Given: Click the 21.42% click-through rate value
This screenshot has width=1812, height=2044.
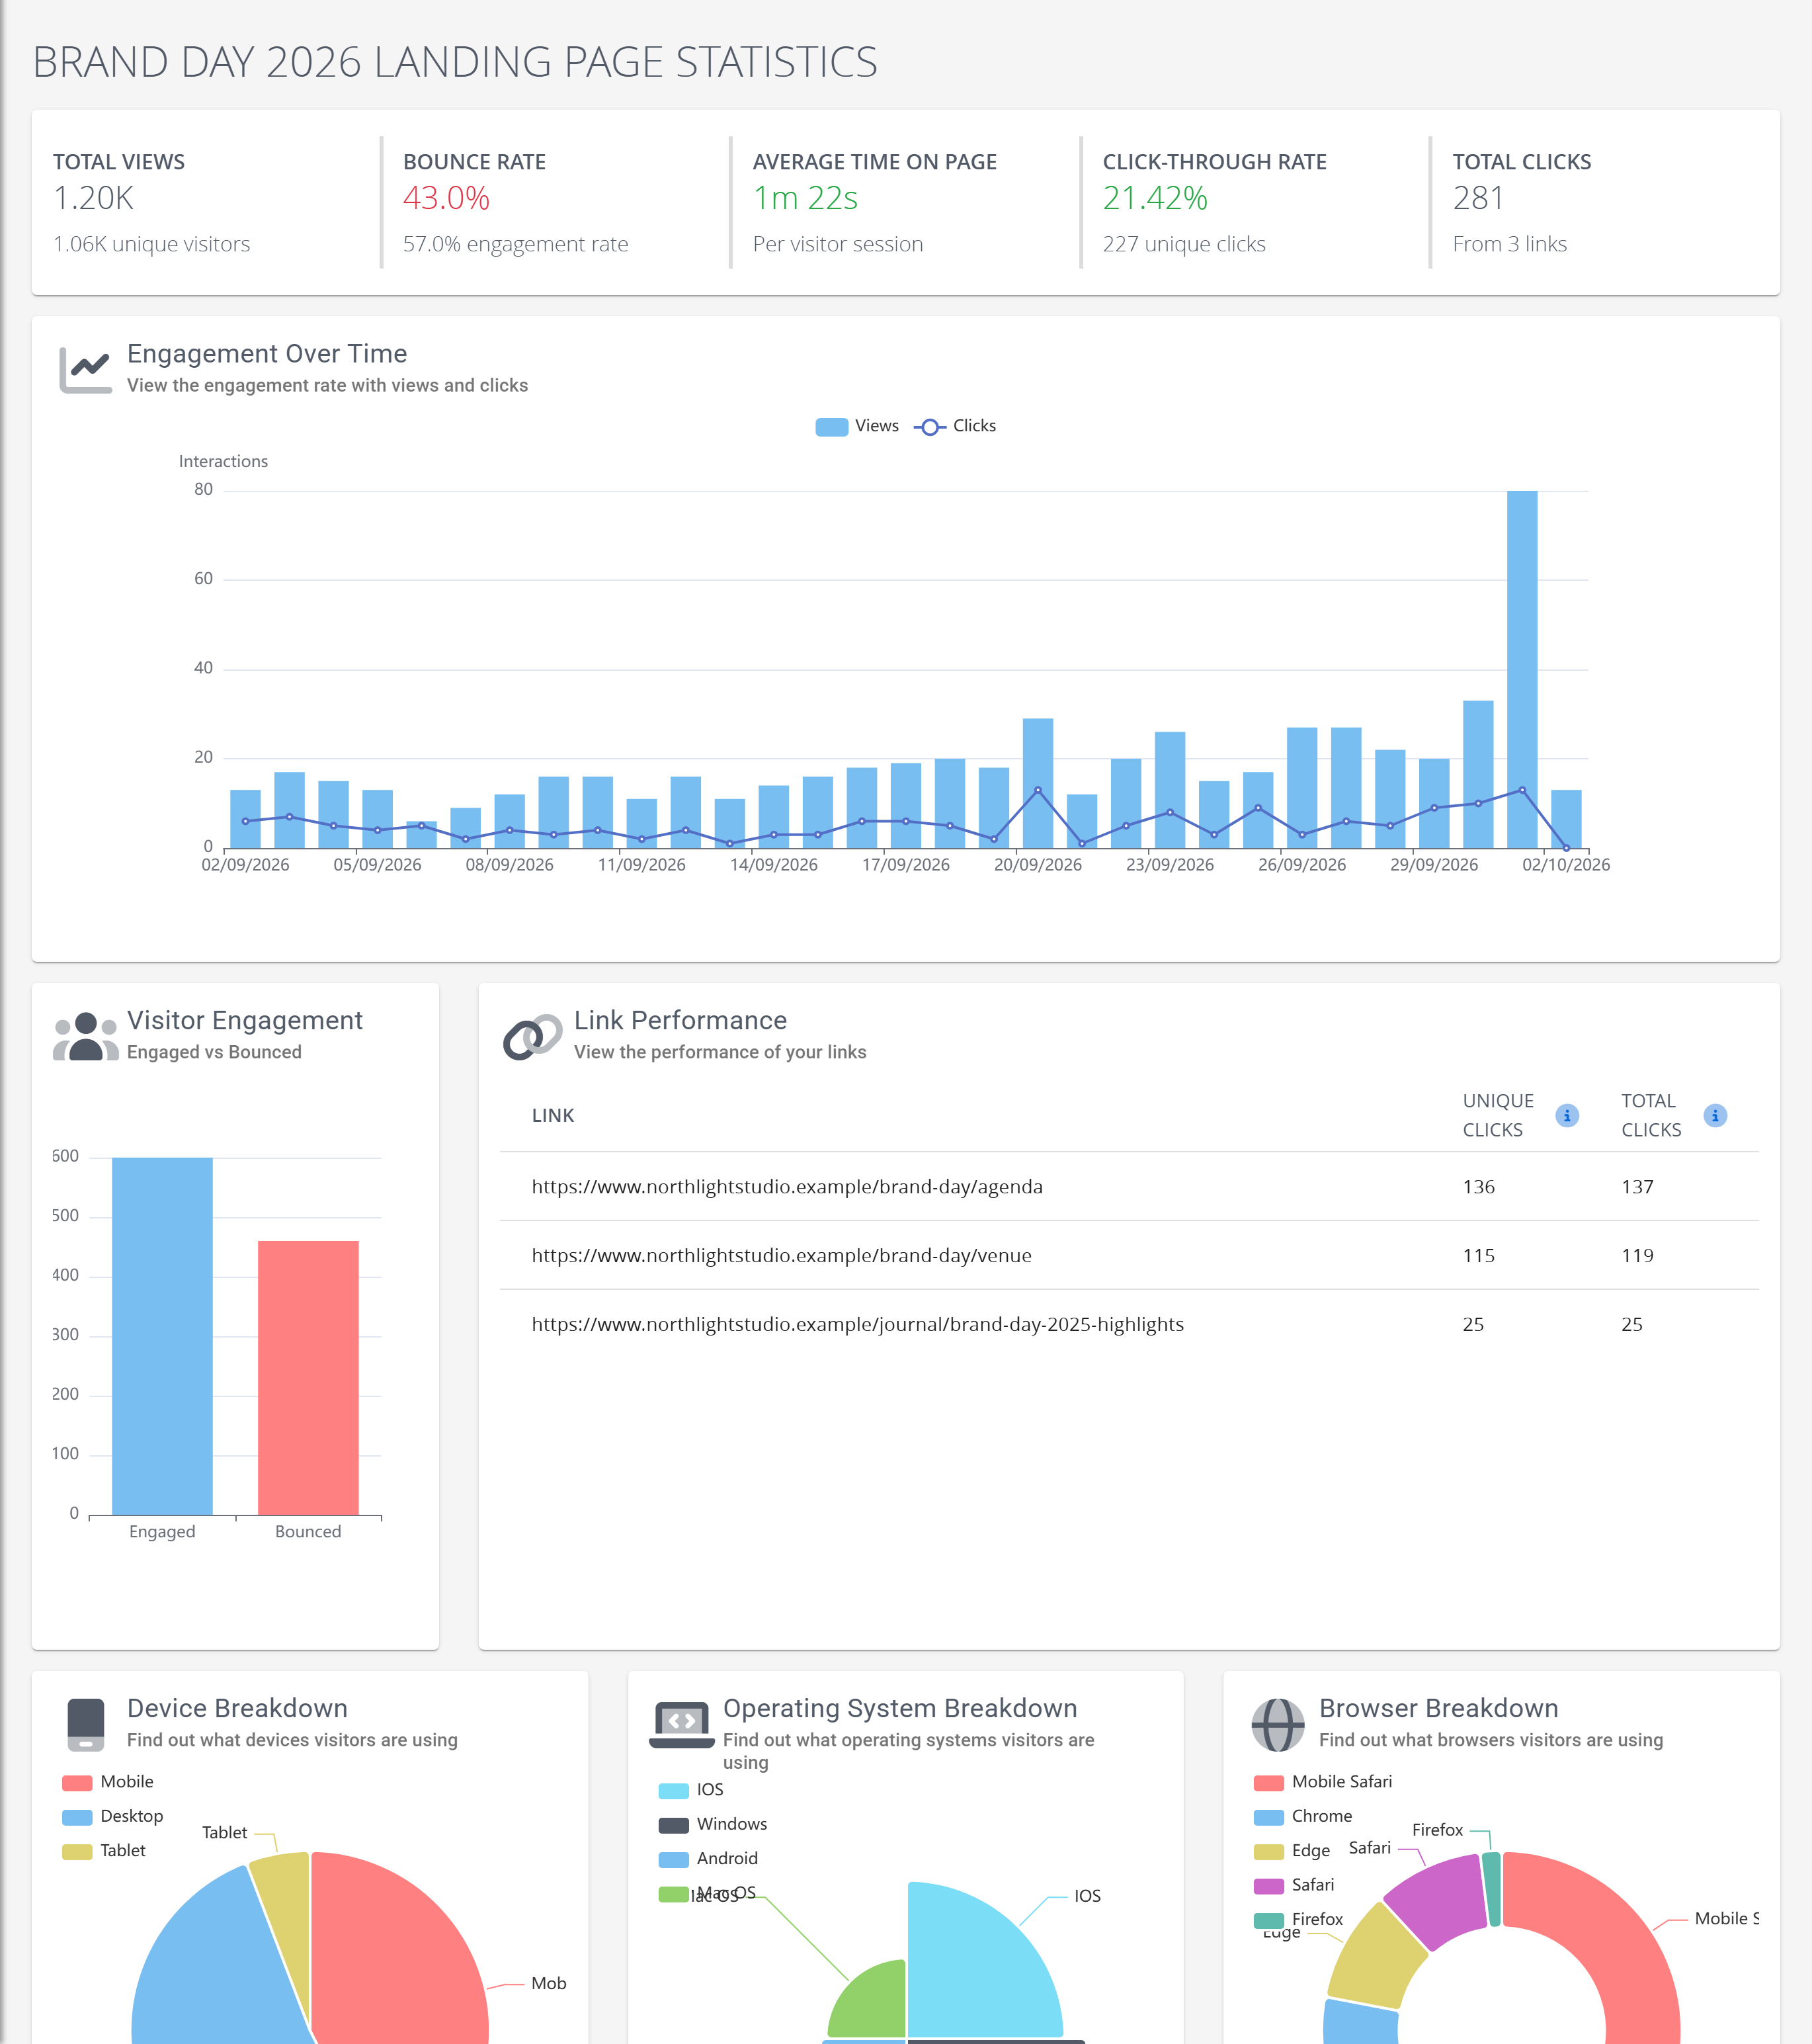Looking at the screenshot, I should 1155,198.
